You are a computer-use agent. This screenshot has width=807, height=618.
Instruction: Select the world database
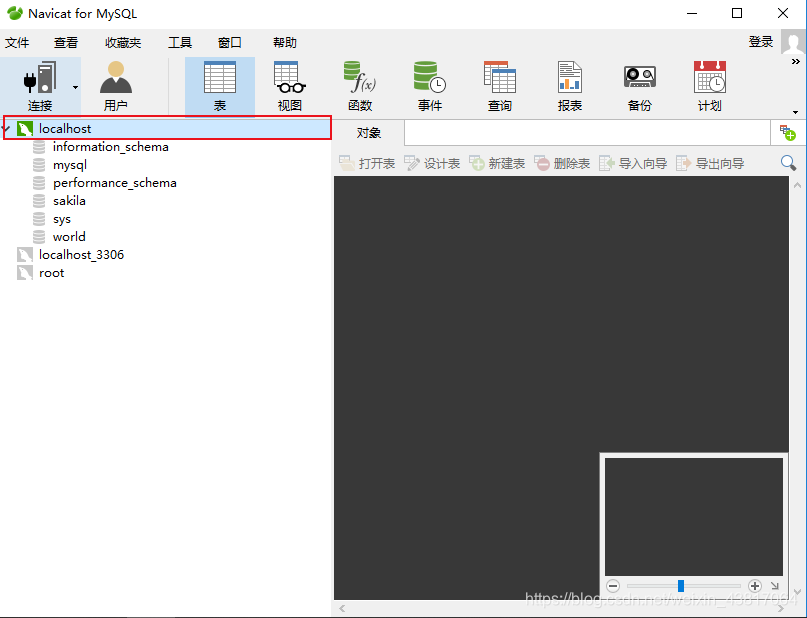69,237
